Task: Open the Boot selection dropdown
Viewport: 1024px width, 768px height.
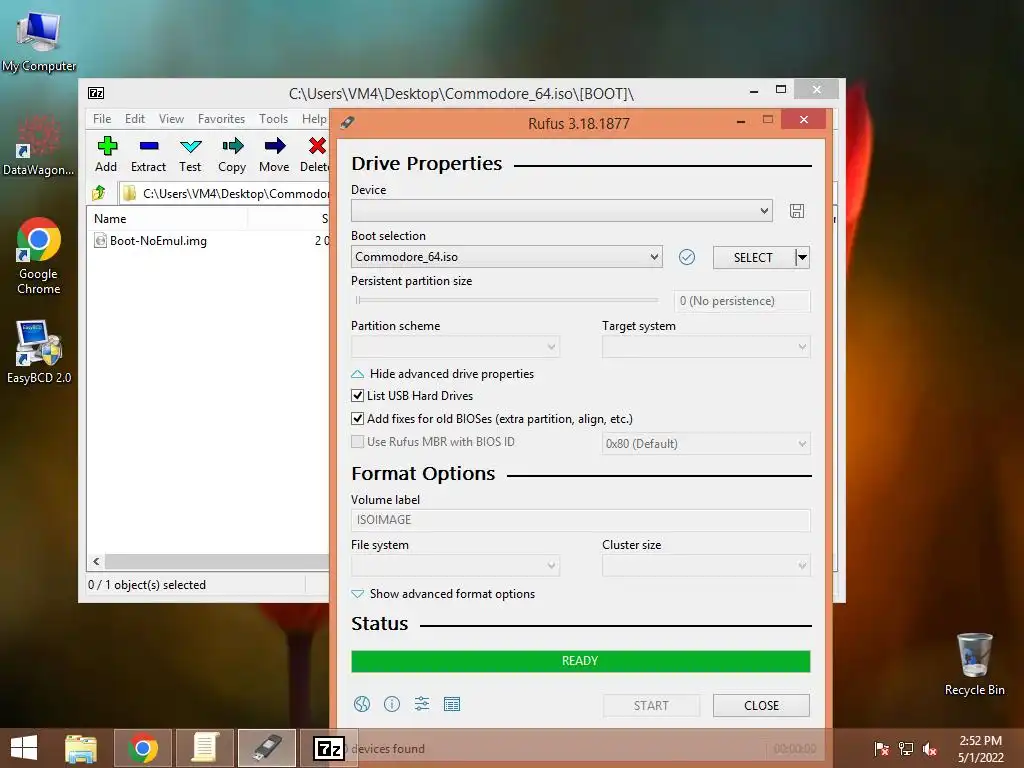Action: click(506, 257)
